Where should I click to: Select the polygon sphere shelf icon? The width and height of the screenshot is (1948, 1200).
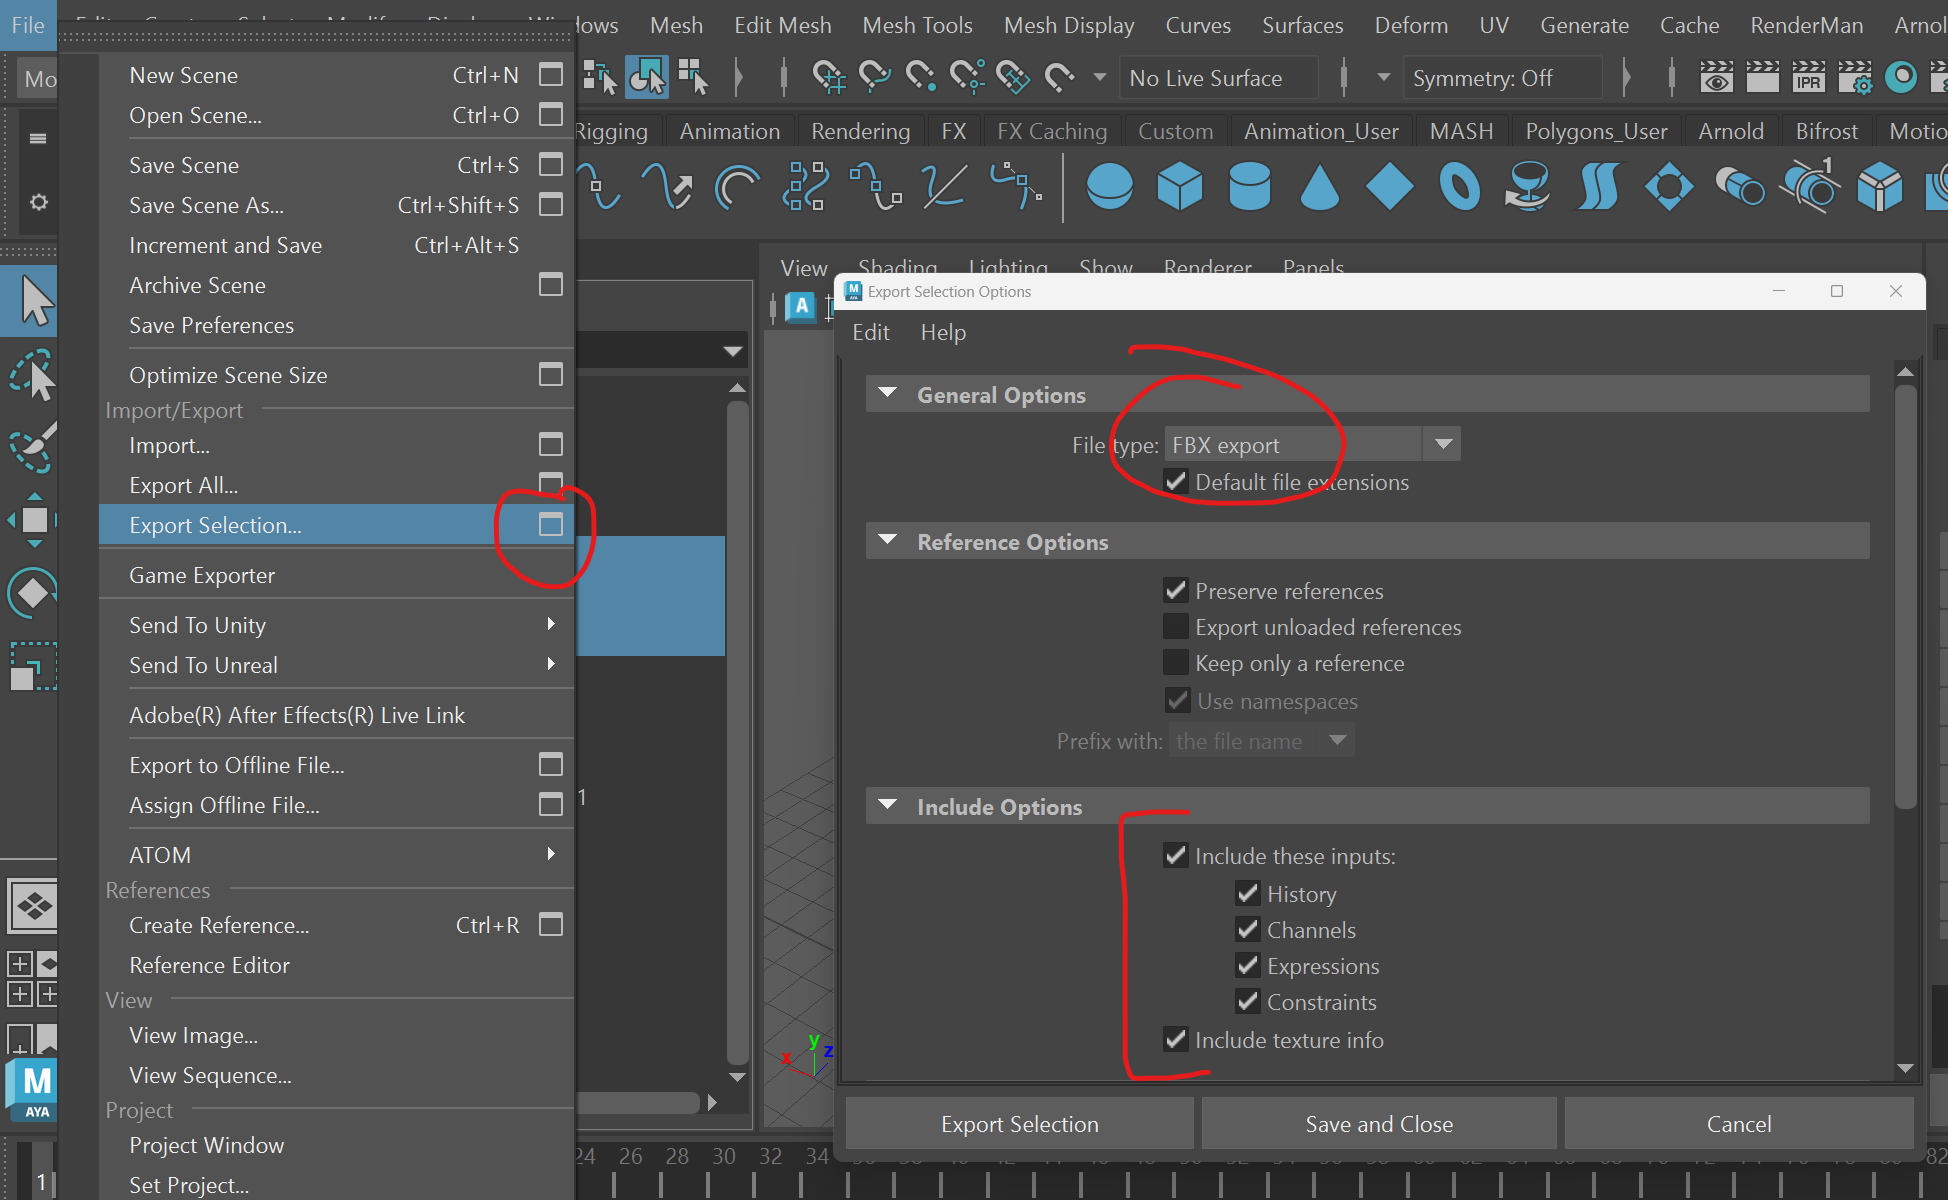(1109, 186)
